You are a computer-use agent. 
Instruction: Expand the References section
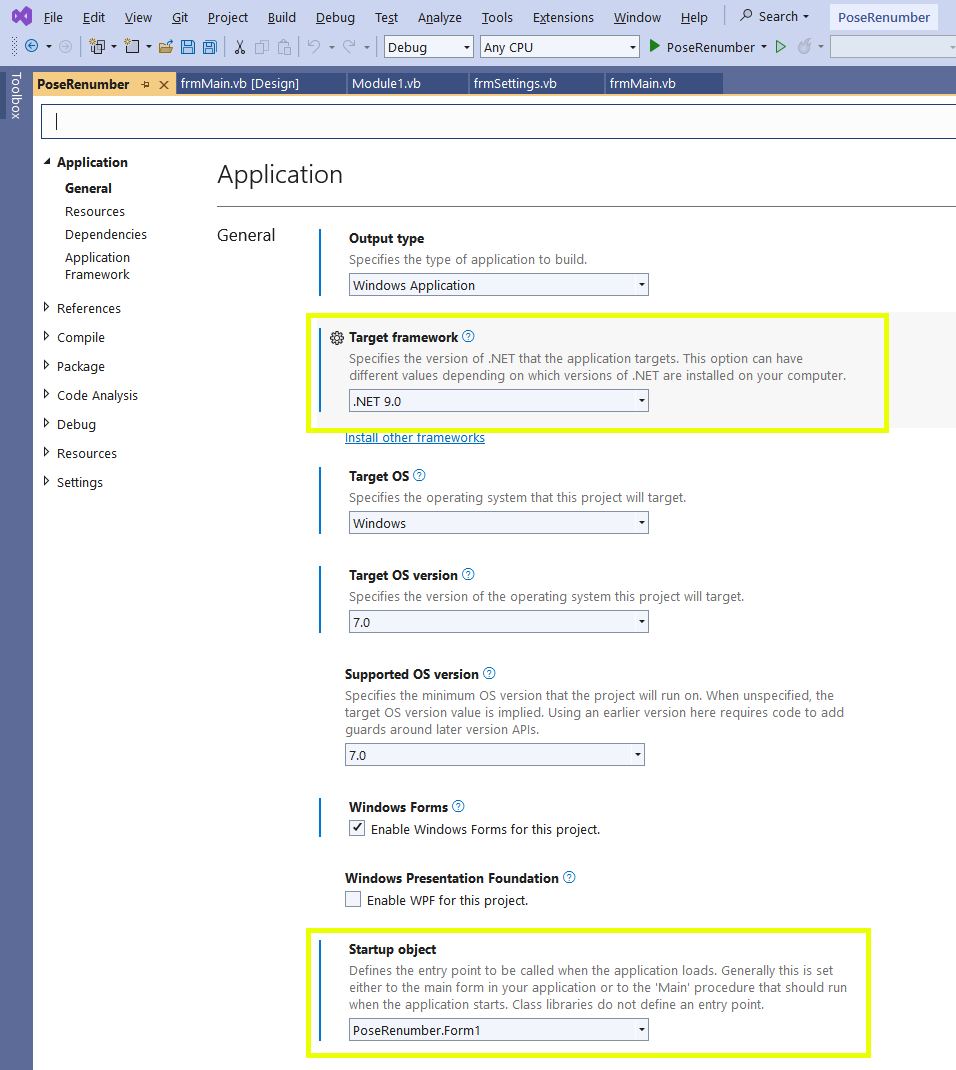tap(46, 308)
